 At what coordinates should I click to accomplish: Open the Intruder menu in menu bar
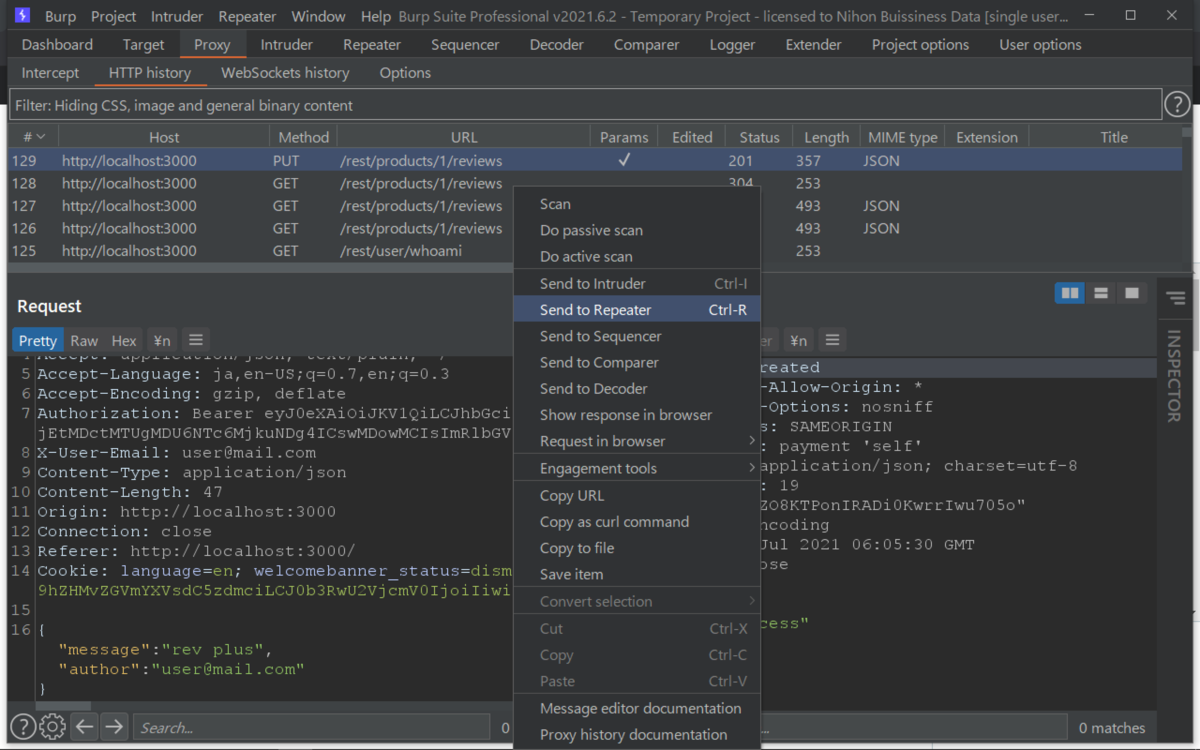(x=177, y=16)
